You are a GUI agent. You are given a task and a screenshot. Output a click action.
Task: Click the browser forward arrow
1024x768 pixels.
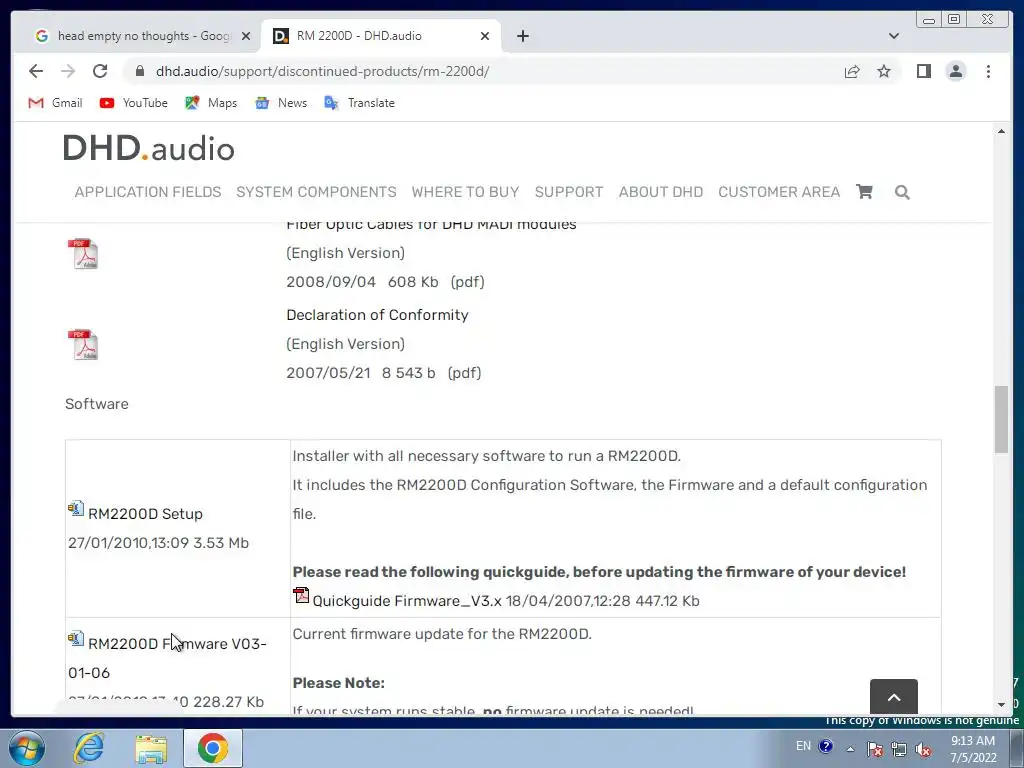click(x=68, y=71)
